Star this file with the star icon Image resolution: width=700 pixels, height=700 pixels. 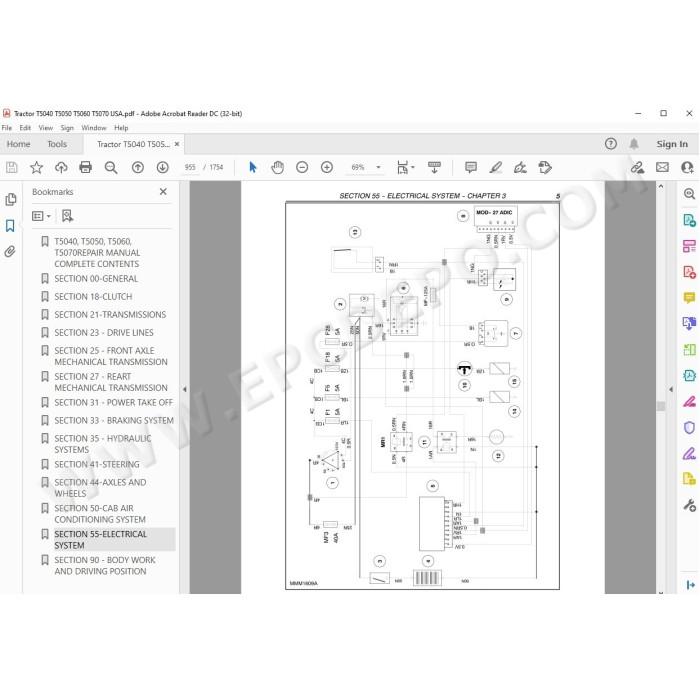tap(36, 167)
